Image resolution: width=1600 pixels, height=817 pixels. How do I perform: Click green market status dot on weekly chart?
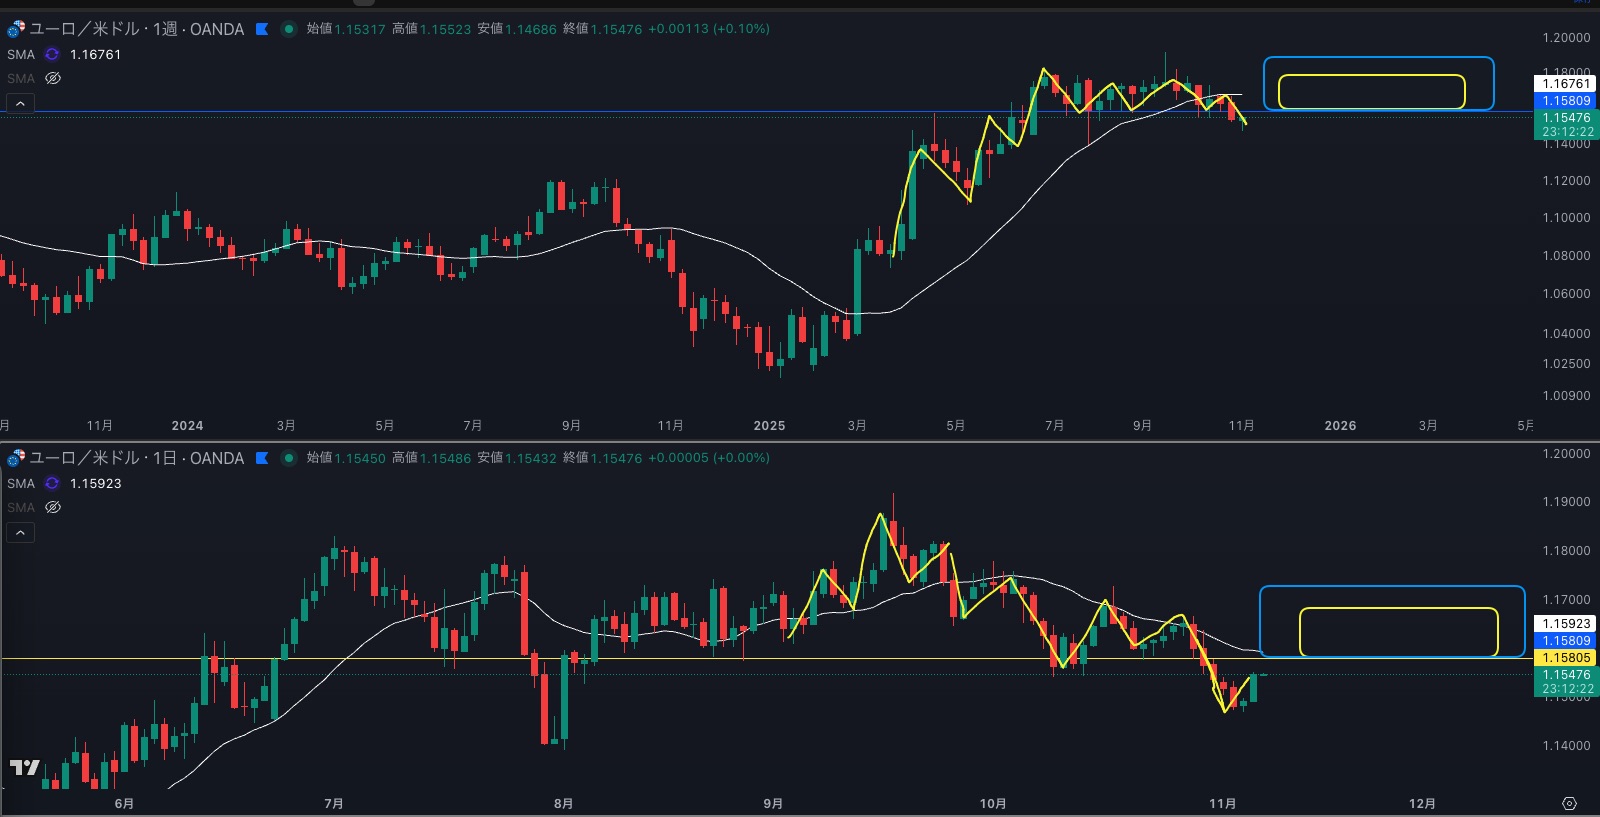click(x=289, y=29)
